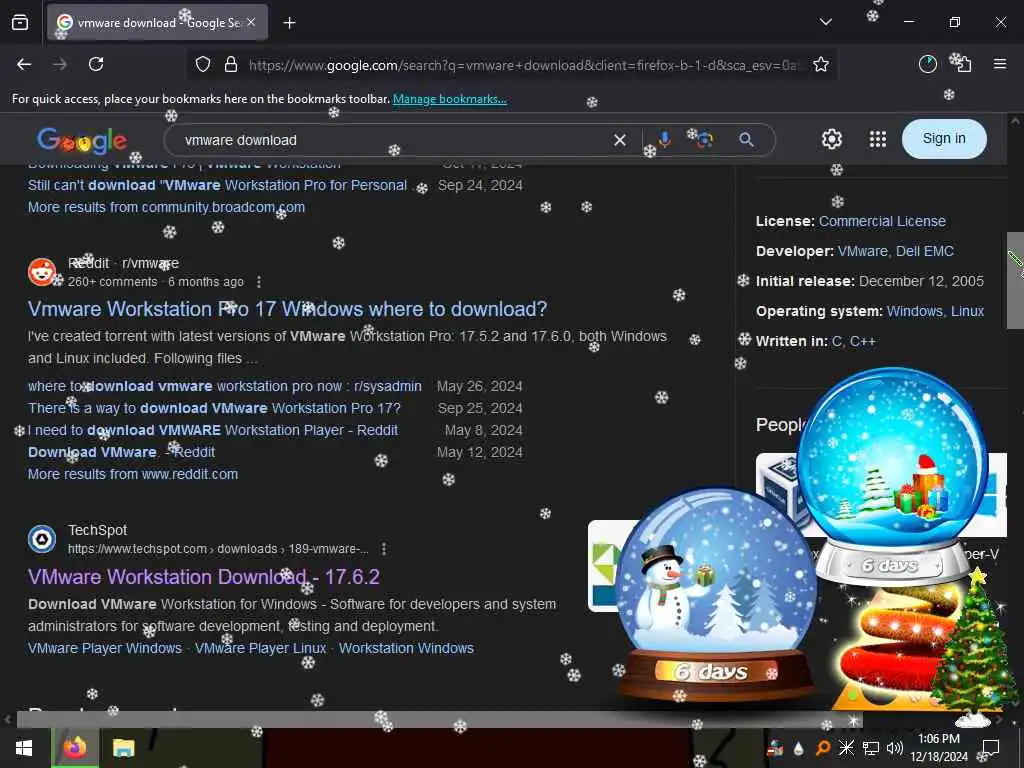Click the snowman snow globe widget
This screenshot has width=1024, height=768.
point(716,594)
